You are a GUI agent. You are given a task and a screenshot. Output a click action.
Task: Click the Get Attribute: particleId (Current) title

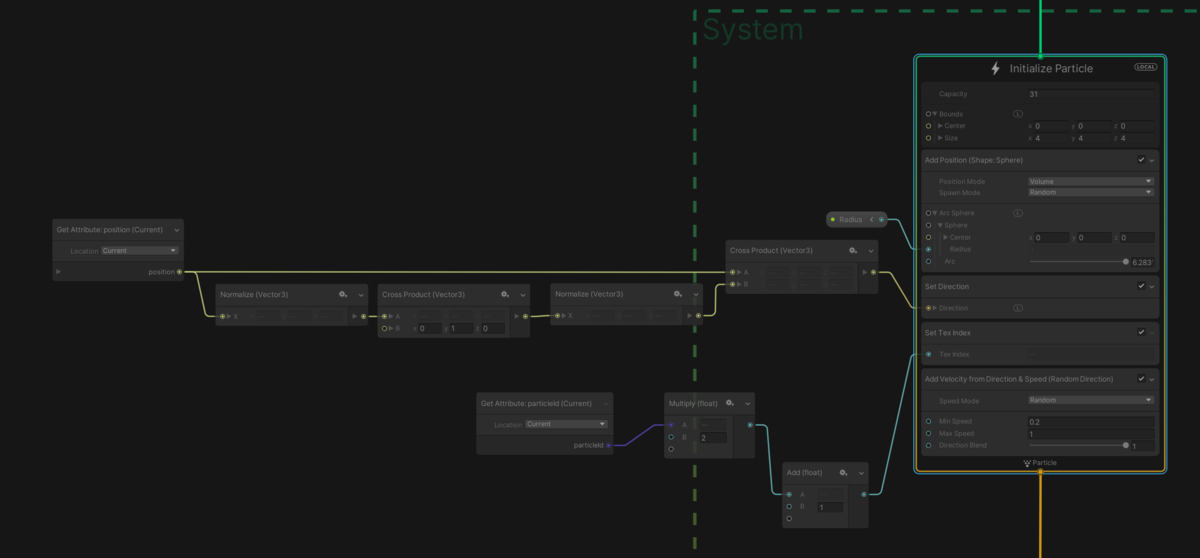tap(536, 403)
